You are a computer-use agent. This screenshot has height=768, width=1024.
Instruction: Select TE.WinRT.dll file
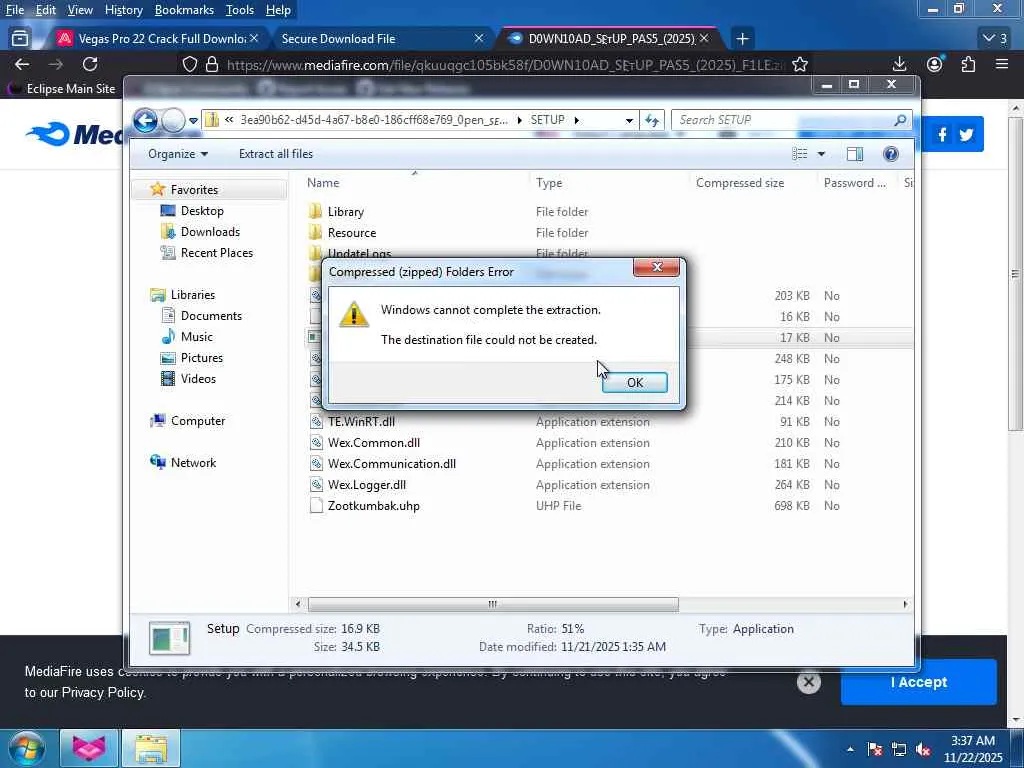click(x=360, y=422)
